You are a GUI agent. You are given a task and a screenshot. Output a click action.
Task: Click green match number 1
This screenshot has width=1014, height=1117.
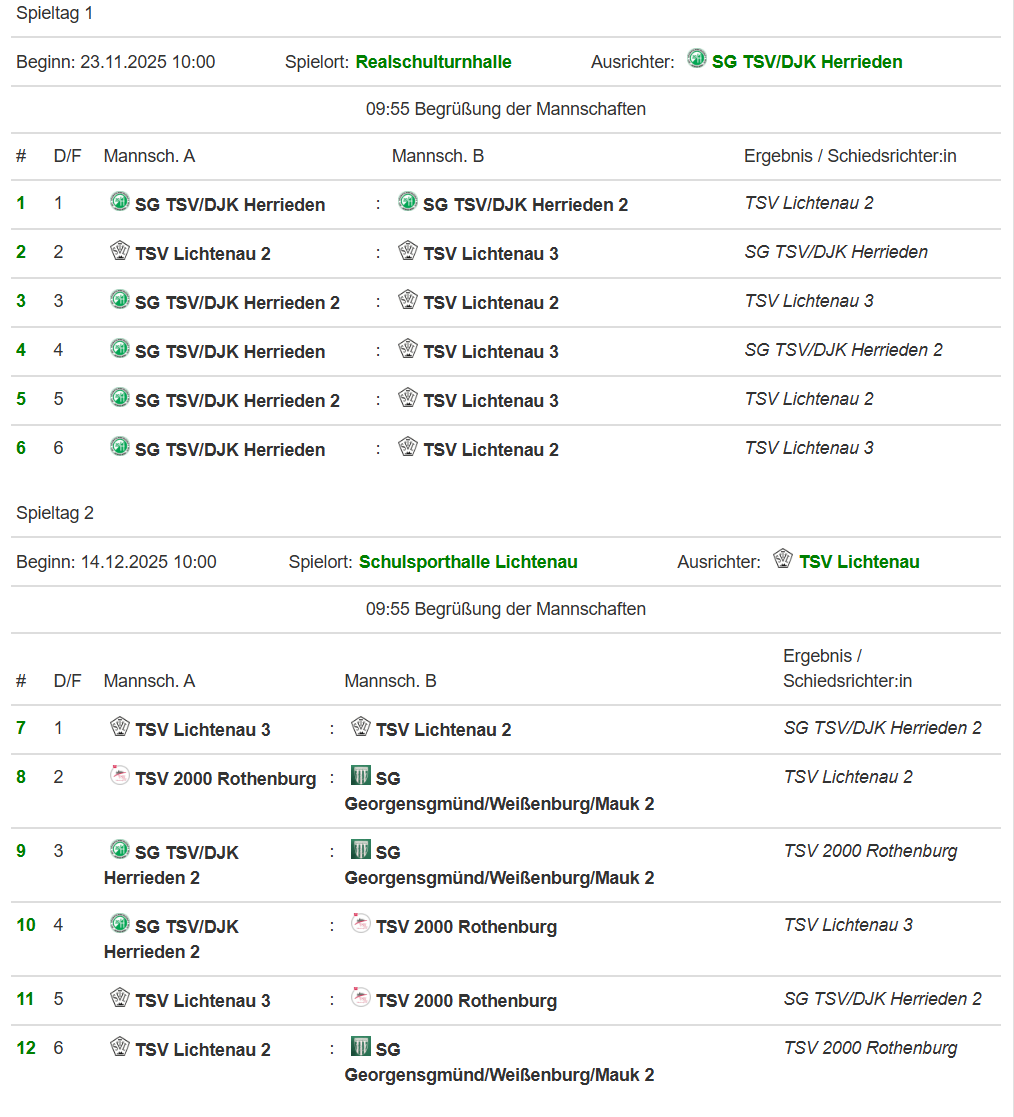21,203
